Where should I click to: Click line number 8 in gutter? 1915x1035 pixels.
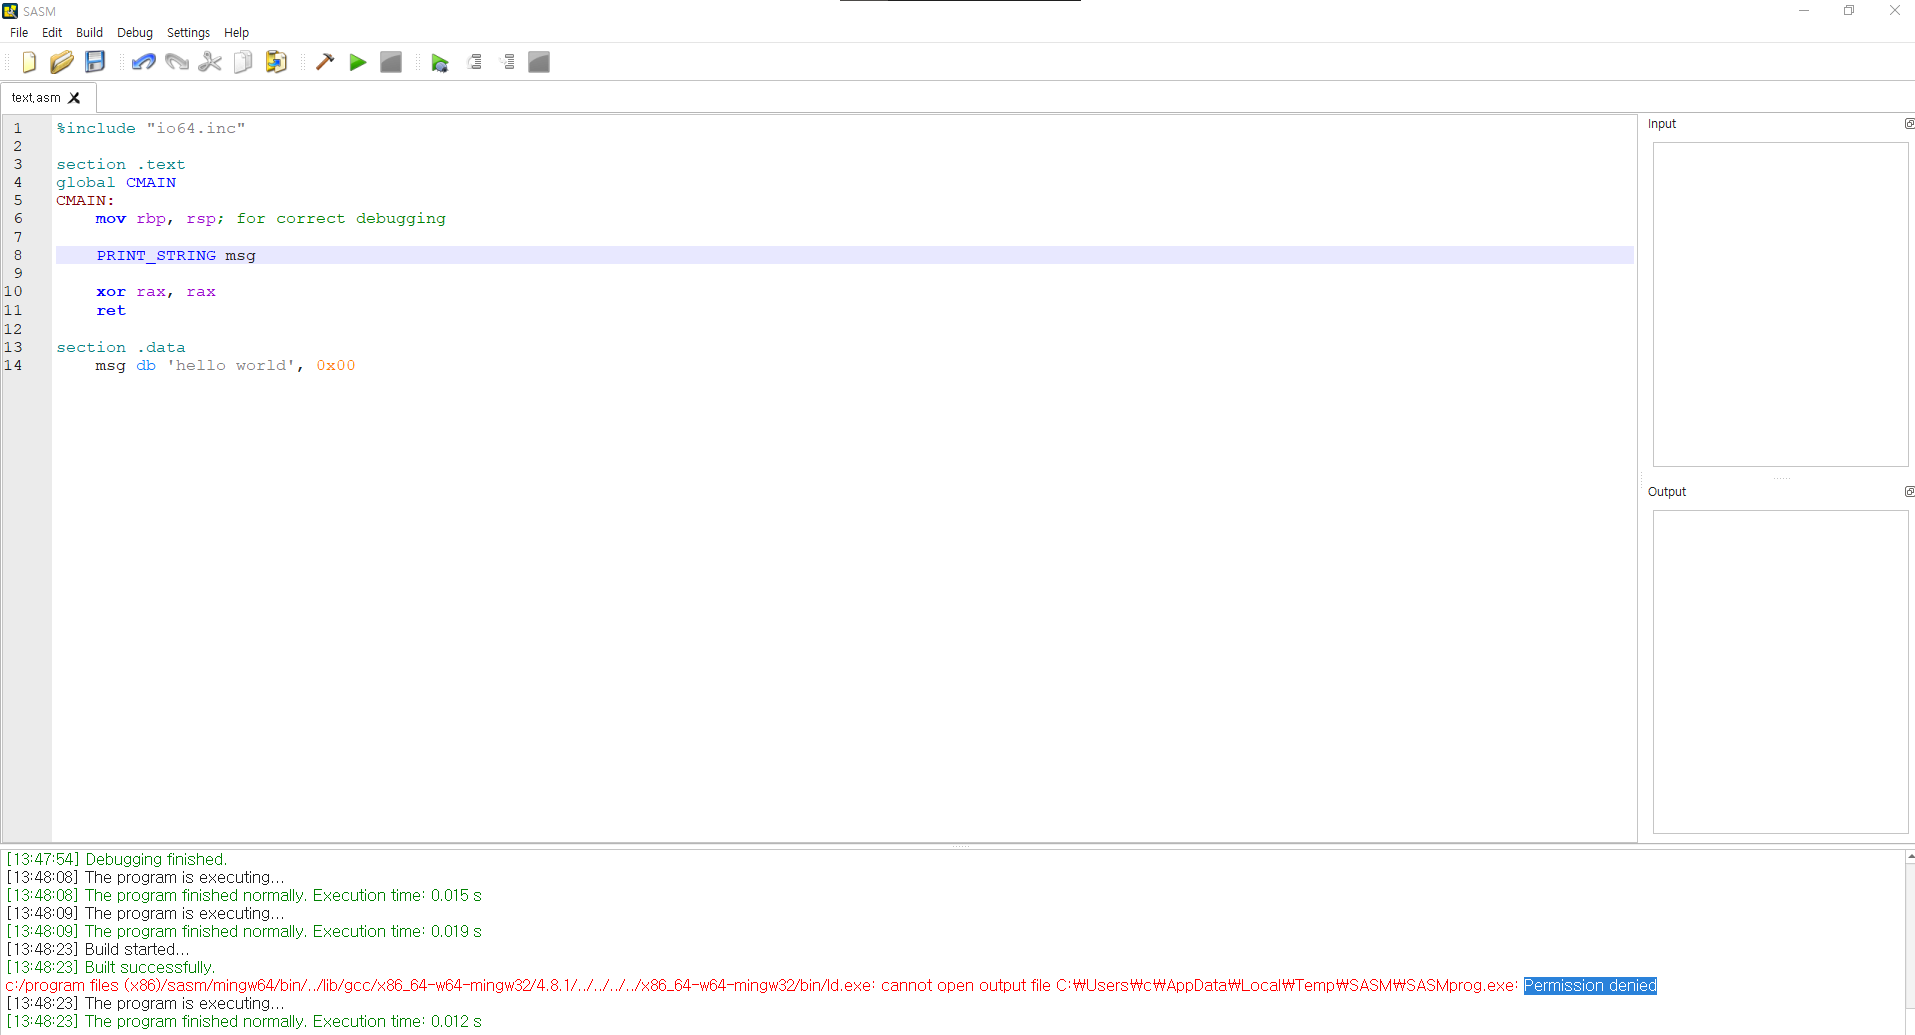18,256
